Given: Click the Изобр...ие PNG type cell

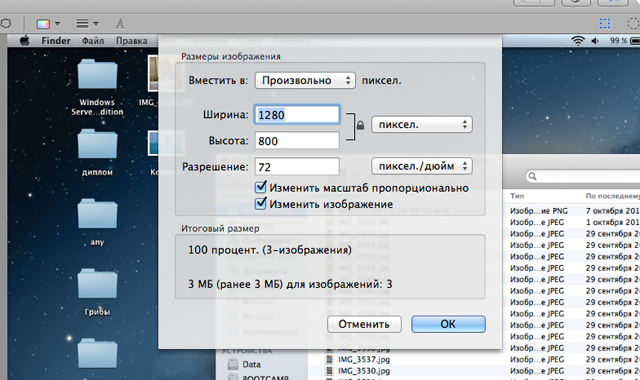Looking at the screenshot, I should pyautogui.click(x=539, y=211).
